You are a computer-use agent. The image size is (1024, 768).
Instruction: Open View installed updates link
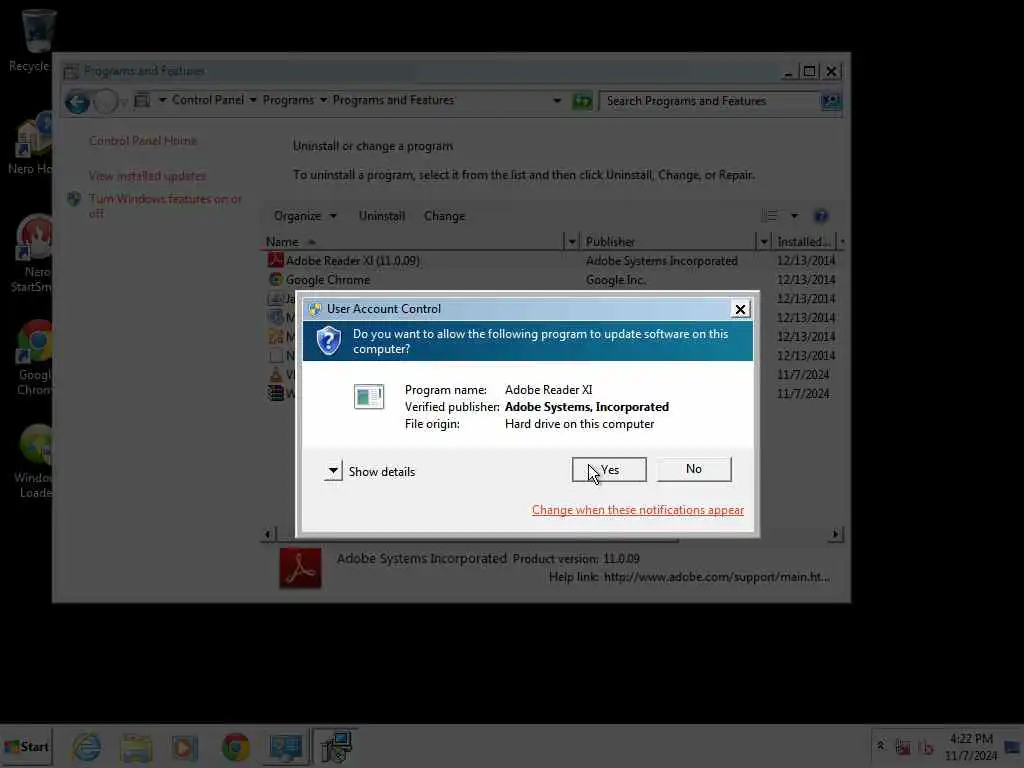147,176
